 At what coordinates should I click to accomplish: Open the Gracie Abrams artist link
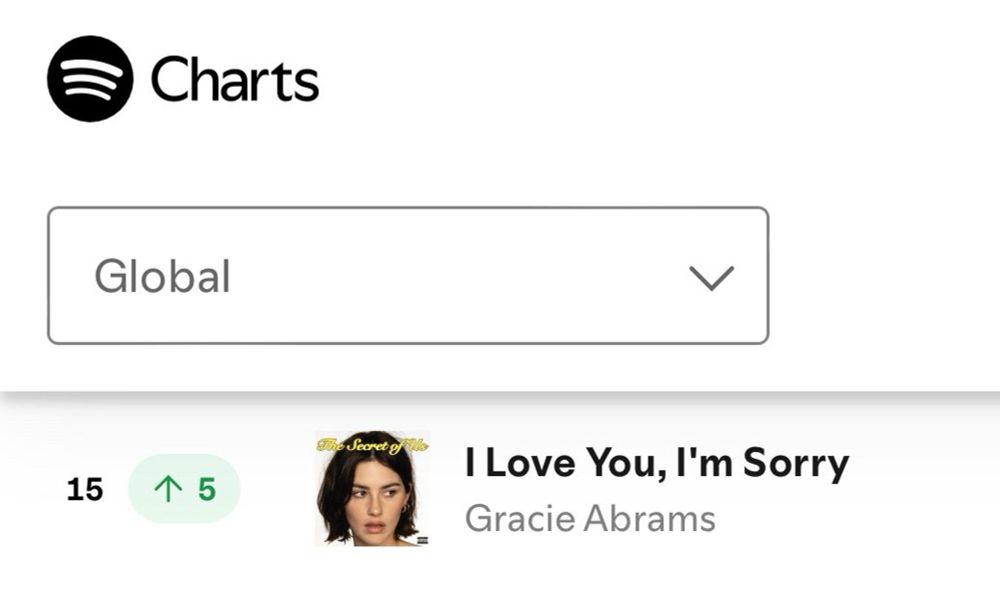pos(590,518)
